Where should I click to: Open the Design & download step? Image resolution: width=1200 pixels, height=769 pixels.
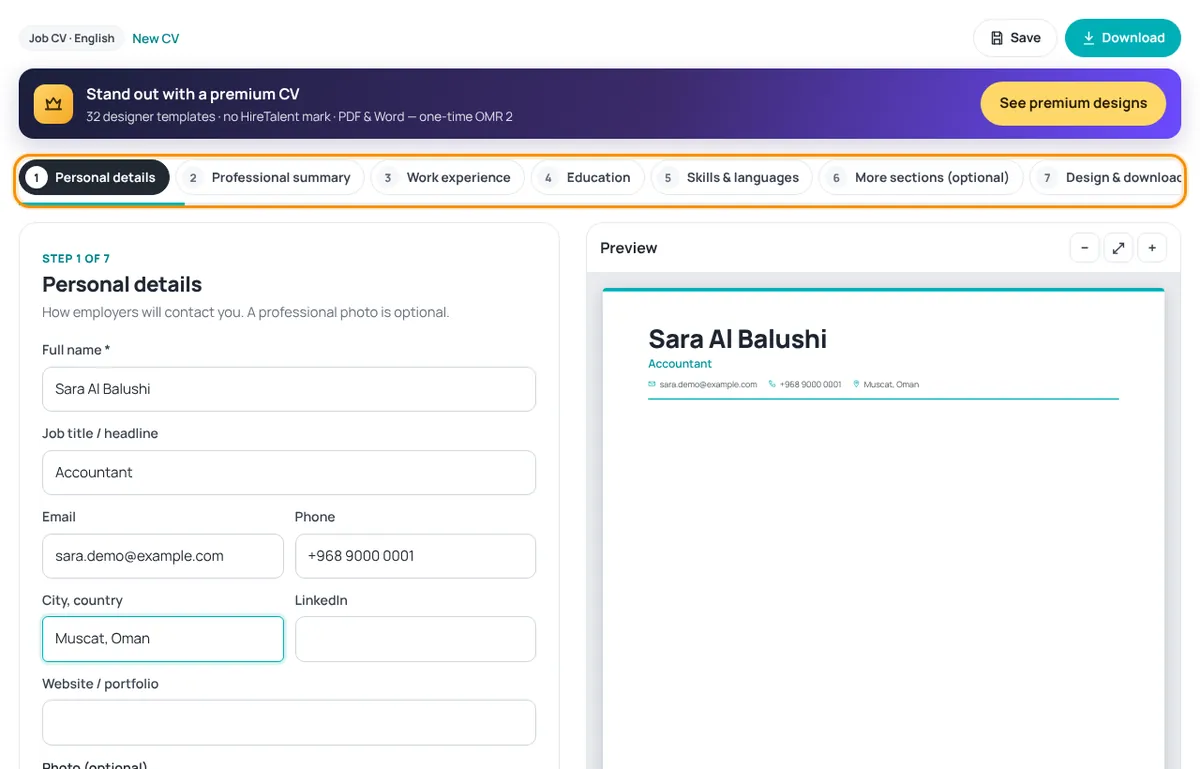(1107, 177)
